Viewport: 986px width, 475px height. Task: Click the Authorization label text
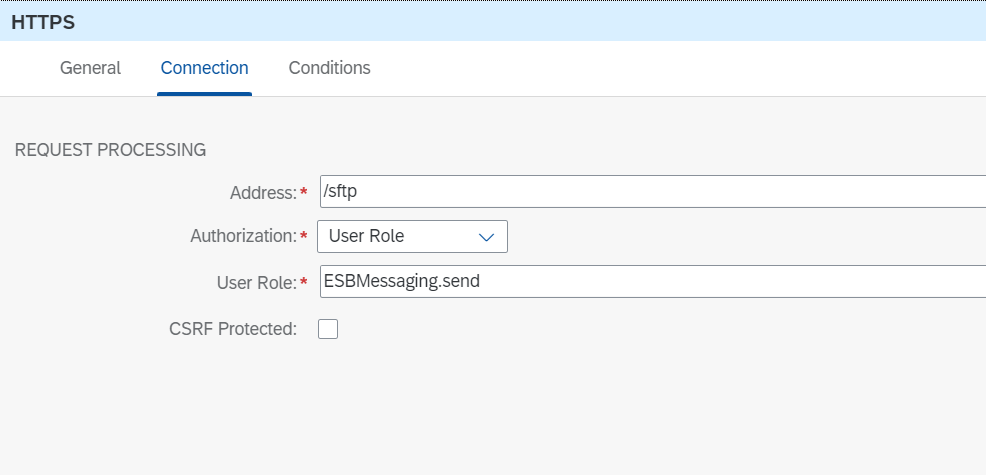click(243, 237)
